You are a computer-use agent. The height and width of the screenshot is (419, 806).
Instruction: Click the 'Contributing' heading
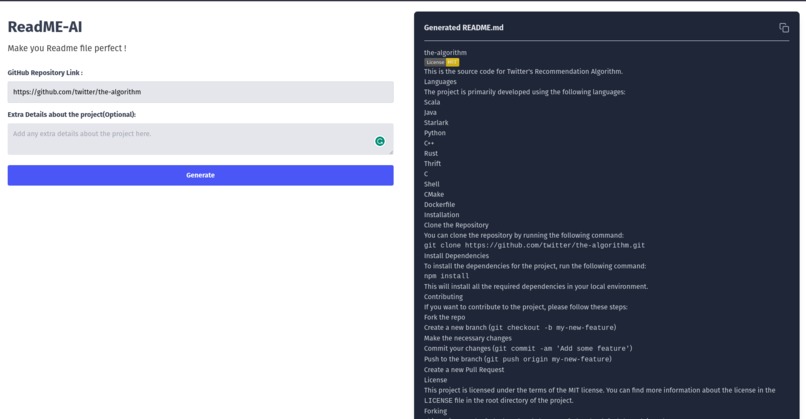[x=443, y=297]
